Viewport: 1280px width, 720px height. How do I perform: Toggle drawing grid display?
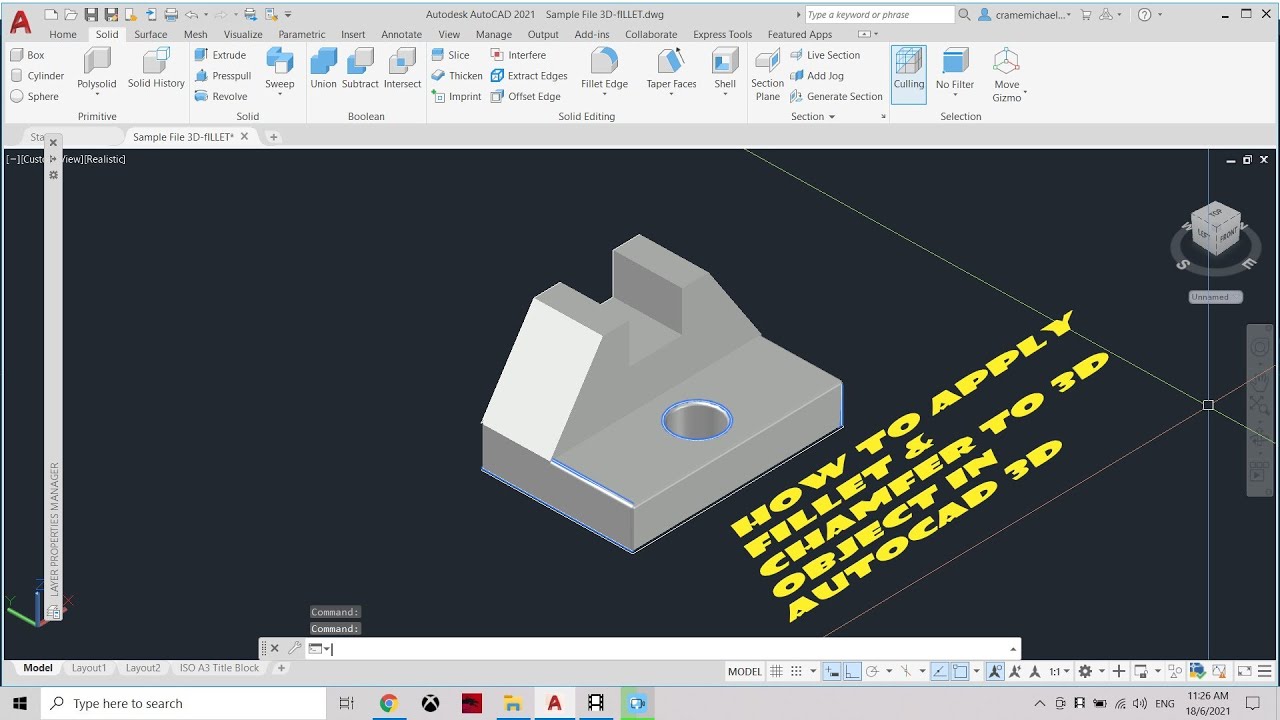click(x=776, y=671)
